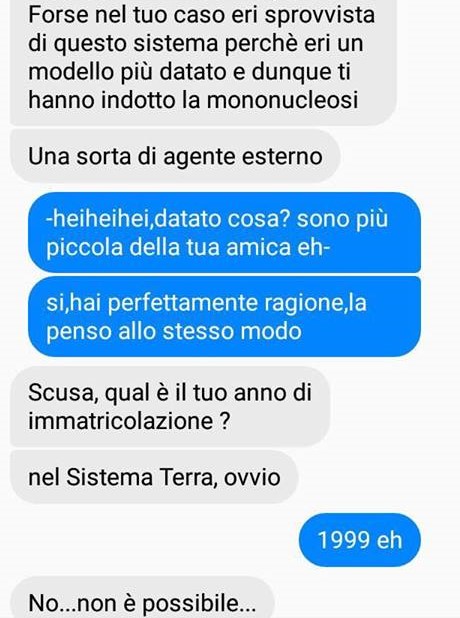Select the 'Una sorta di agente esterno' bubble
This screenshot has width=460, height=618.
pos(175,156)
